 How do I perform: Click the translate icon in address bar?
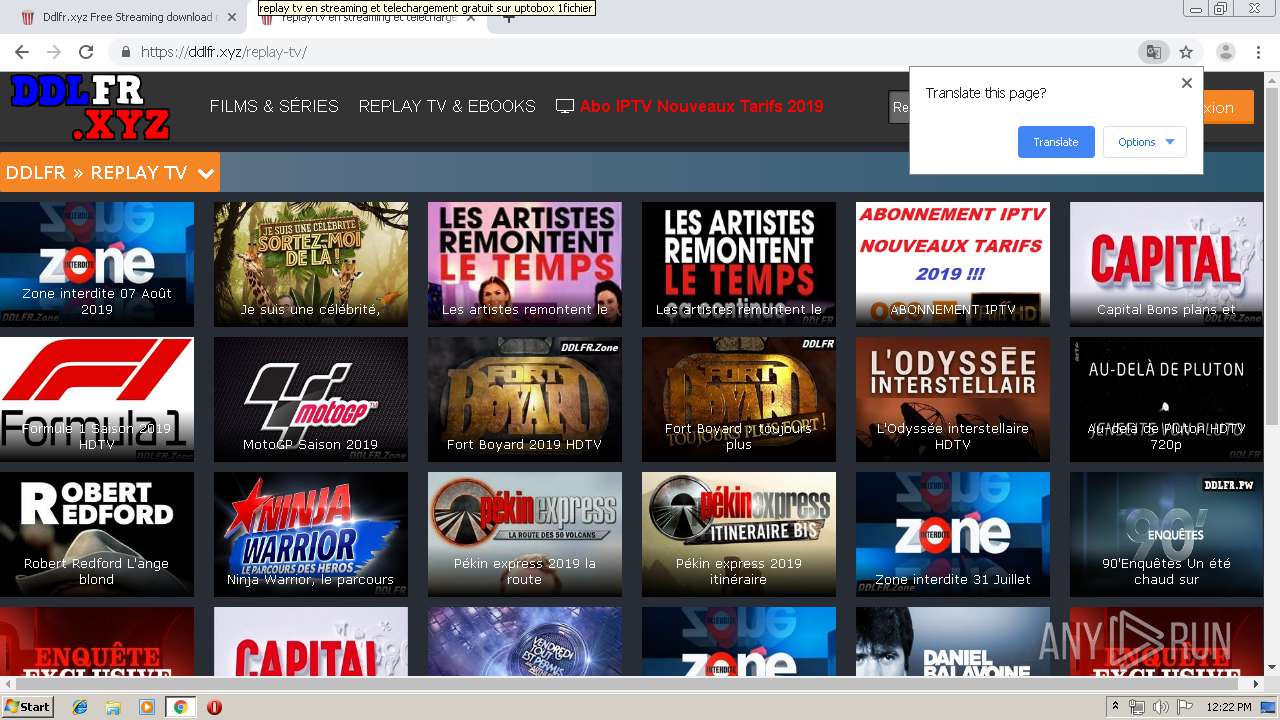[1154, 52]
